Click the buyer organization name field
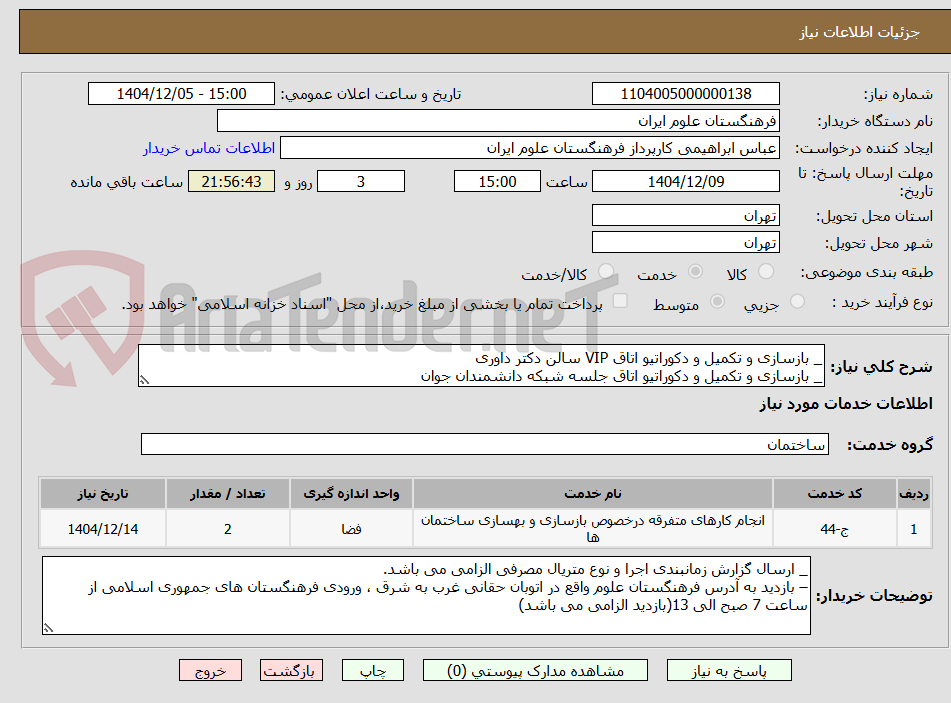The image size is (951, 703). 499,121
